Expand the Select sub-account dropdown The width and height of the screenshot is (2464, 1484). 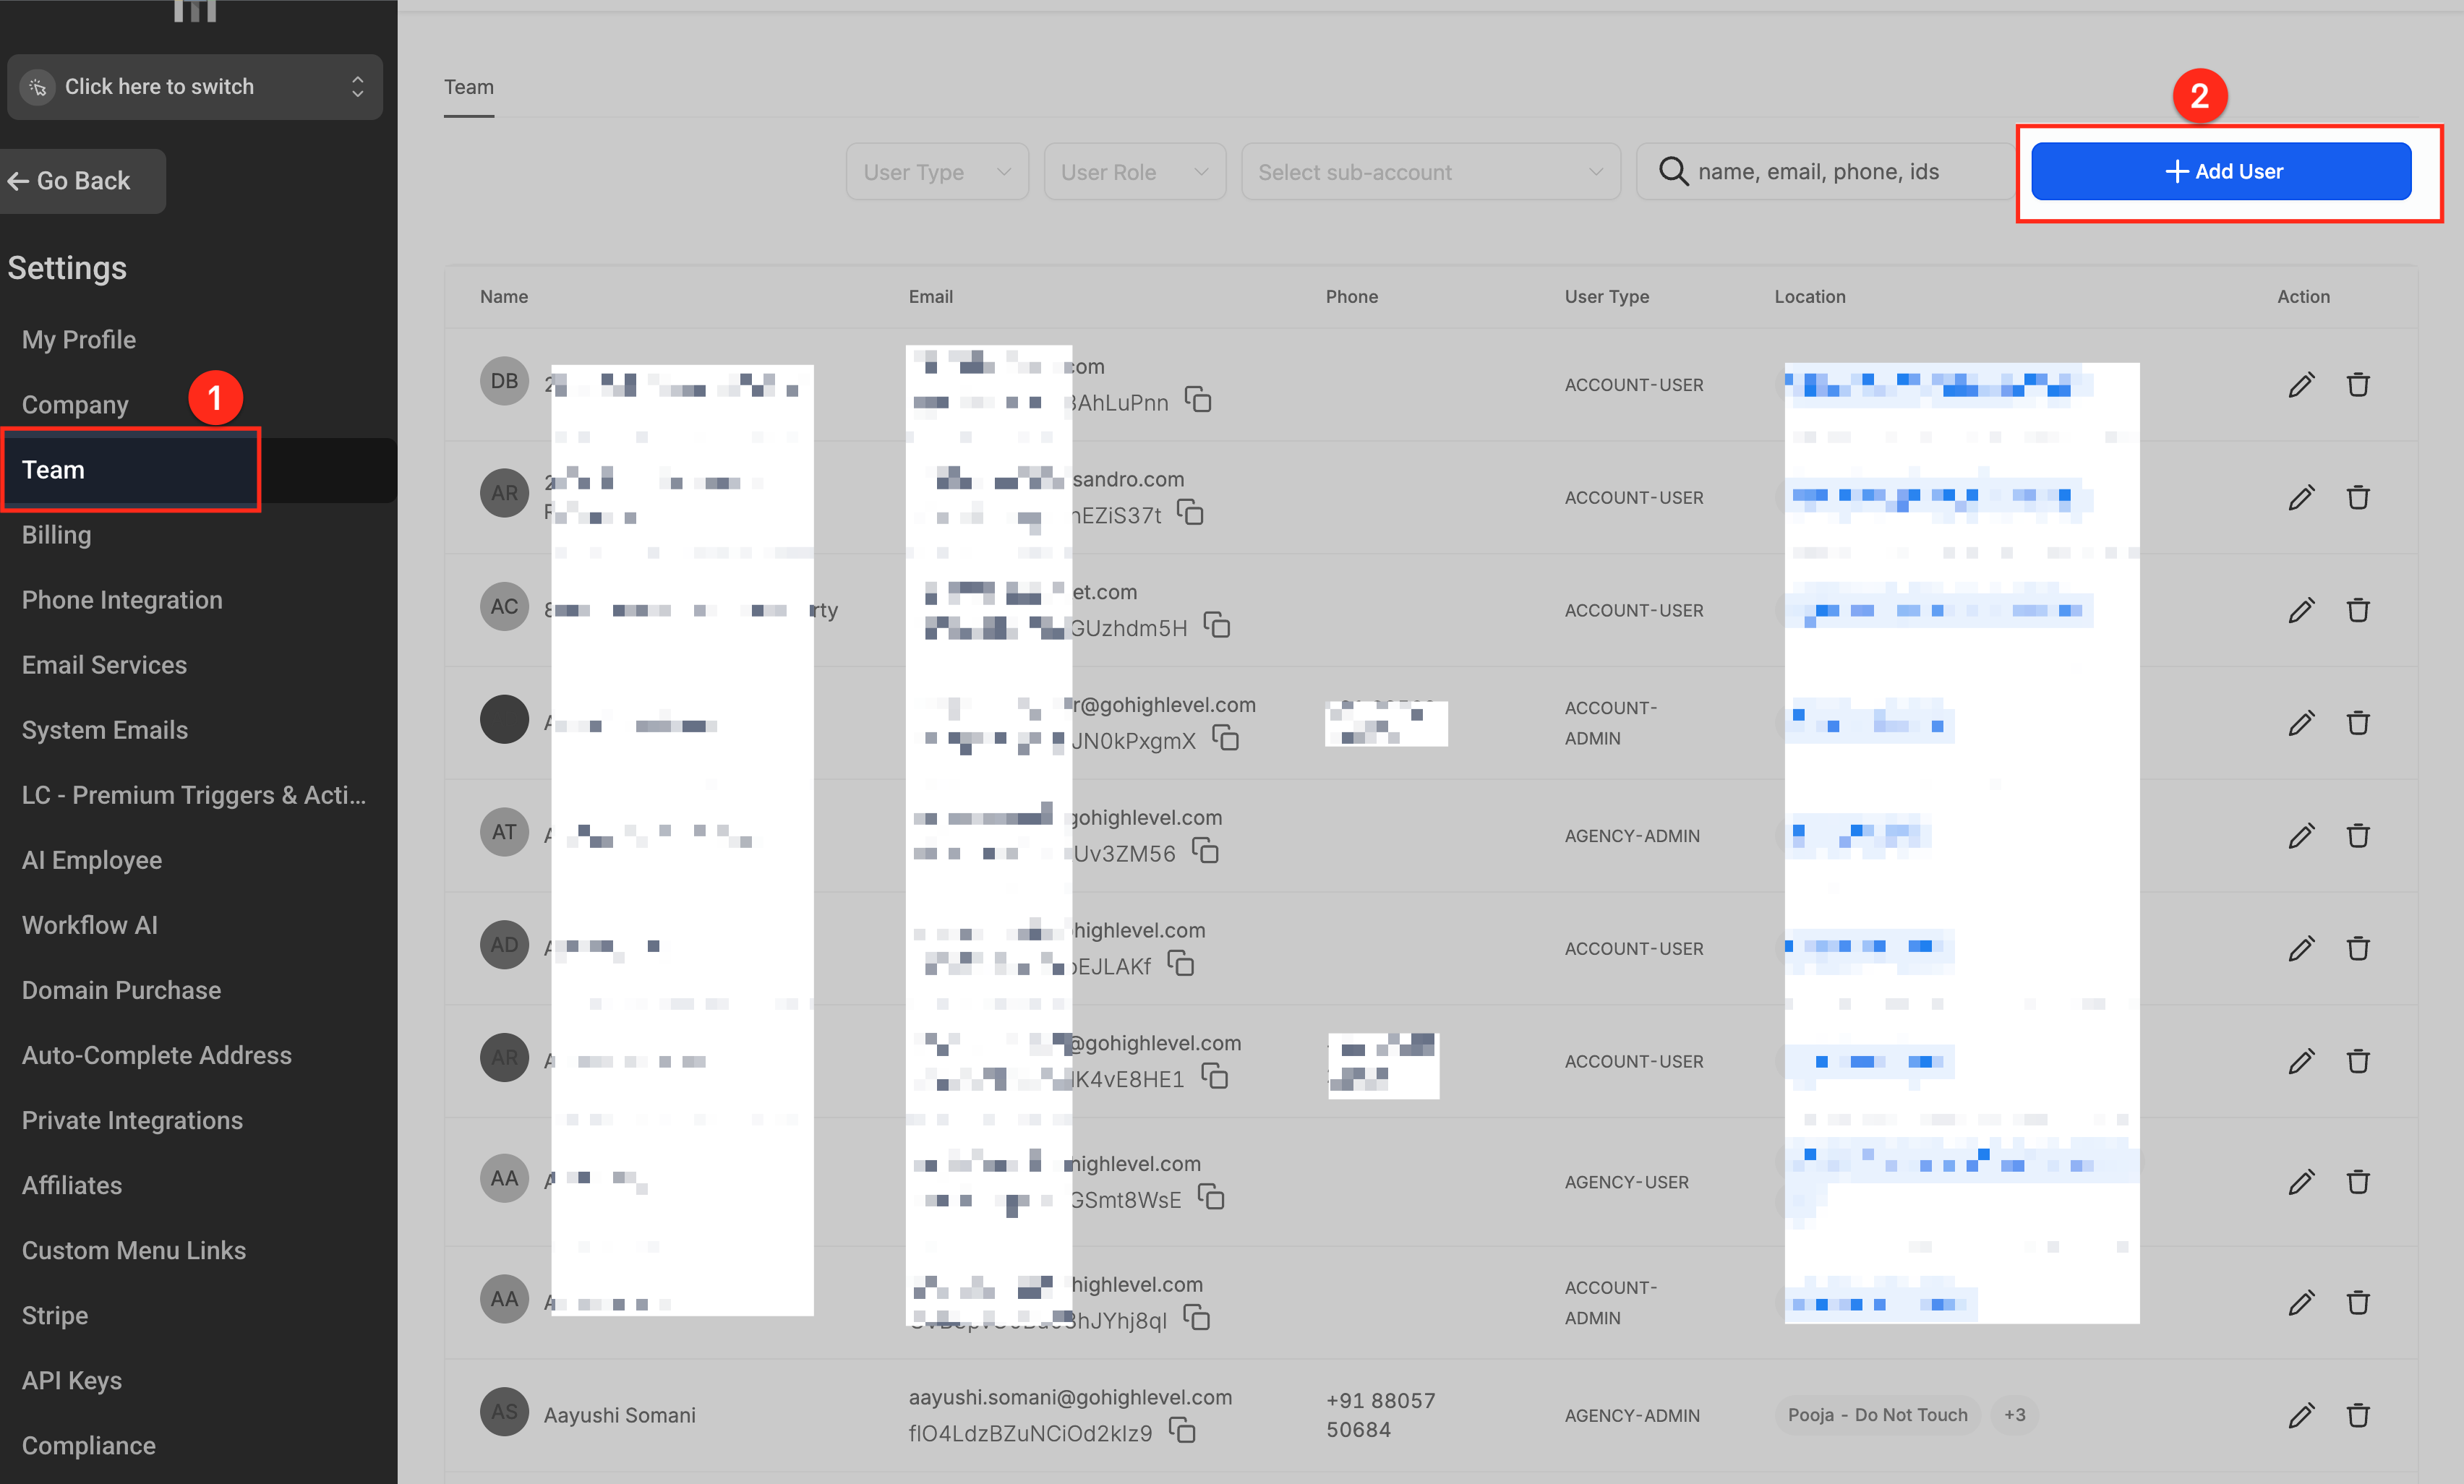1430,172
